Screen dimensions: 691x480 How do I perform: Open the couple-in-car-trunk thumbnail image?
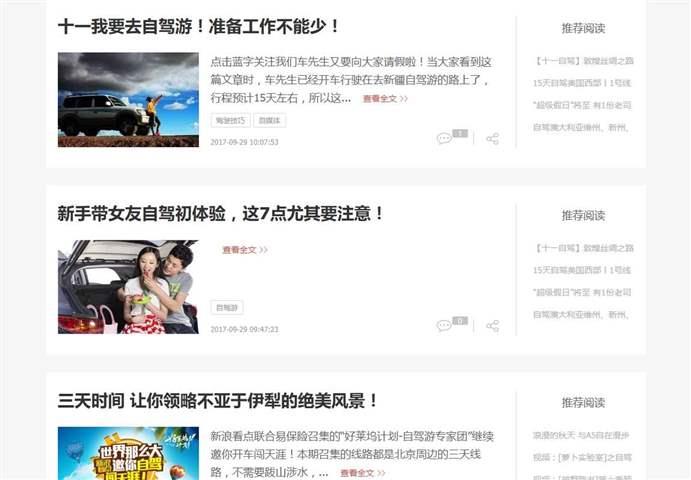[128, 286]
